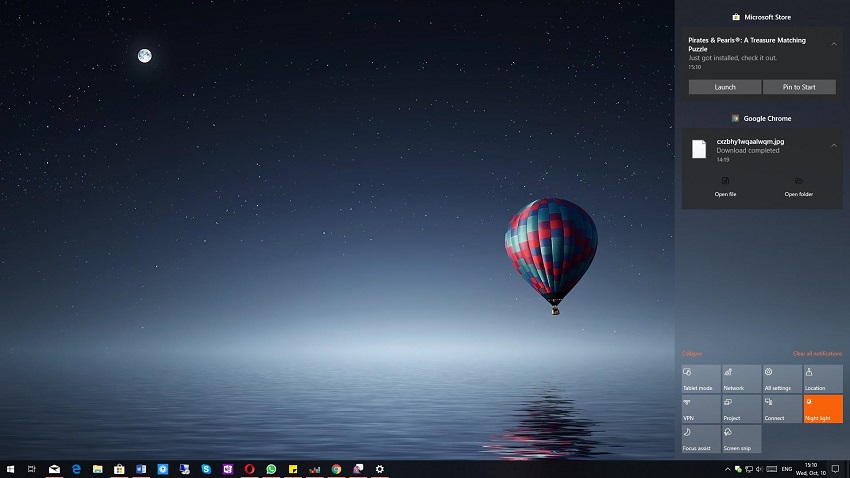Screen dimensions: 850x478
Task: Open OneNote from the taskbar
Action: [x=228, y=469]
